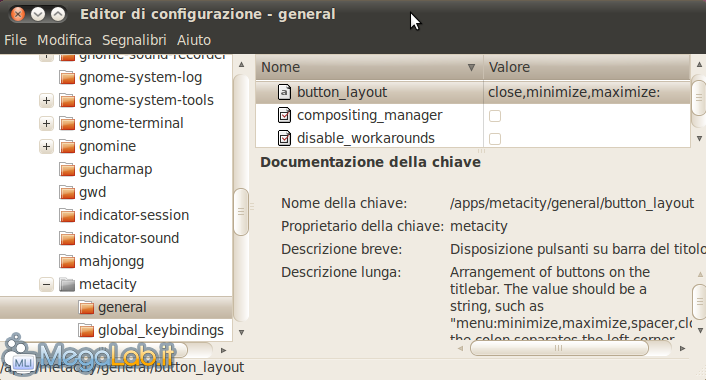Click the /apps/metacity/general/button_layout key path text
Image resolution: width=706 pixels, height=380 pixels.
tap(572, 204)
